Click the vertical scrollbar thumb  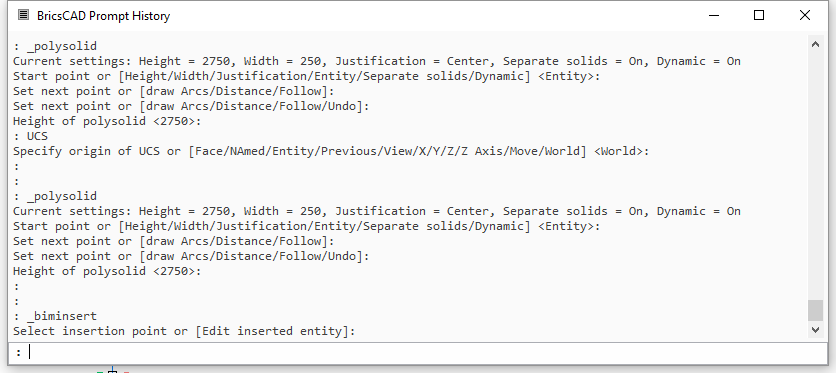[x=815, y=311]
